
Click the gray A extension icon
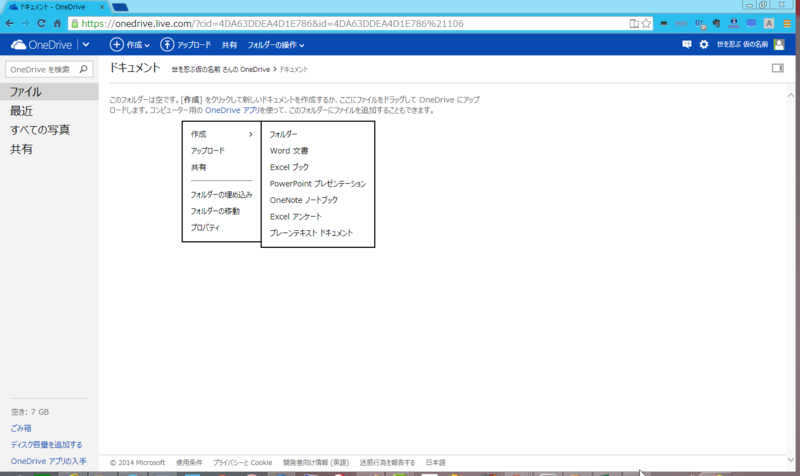pyautogui.click(x=769, y=23)
